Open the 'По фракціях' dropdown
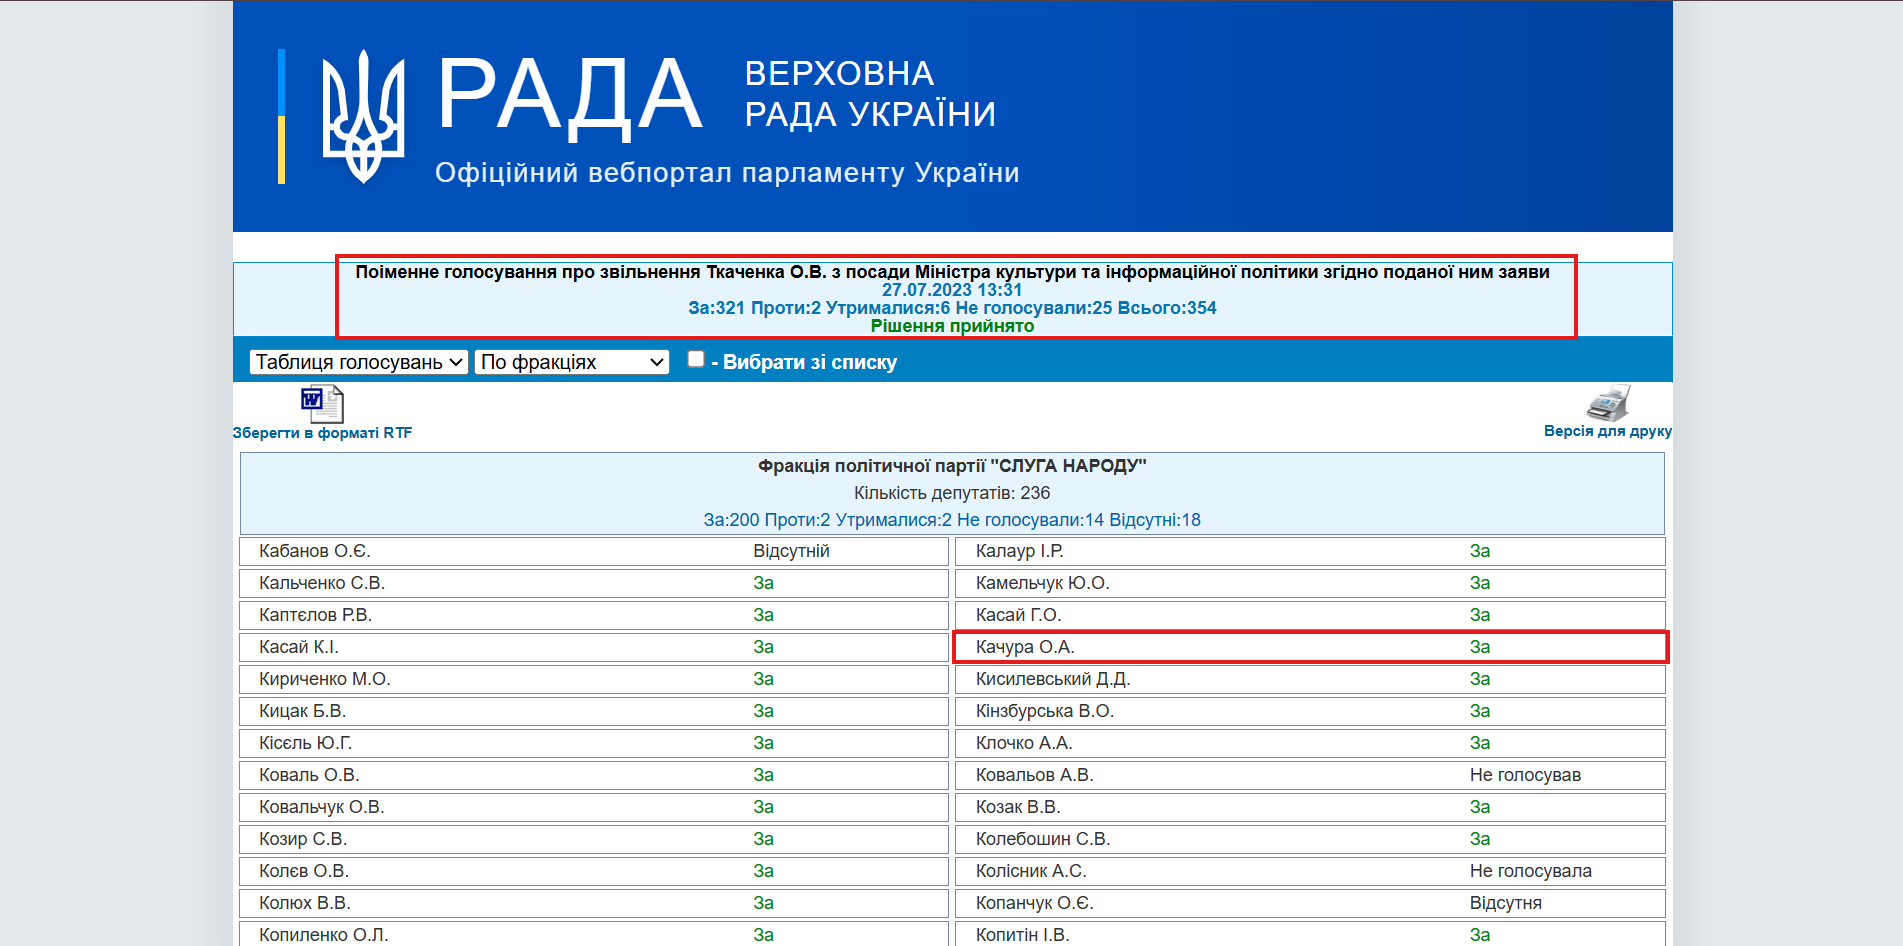This screenshot has height=946, width=1903. coord(572,362)
